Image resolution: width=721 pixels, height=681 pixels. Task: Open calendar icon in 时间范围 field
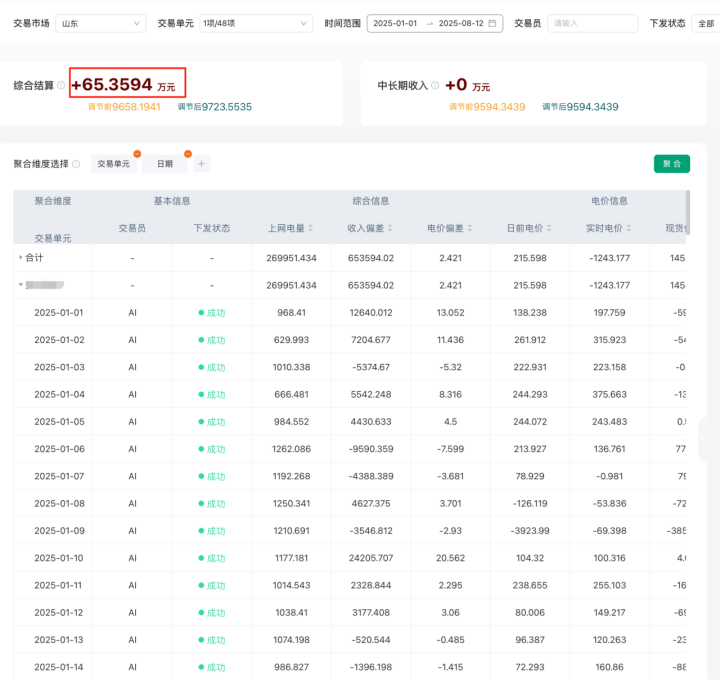click(x=492, y=23)
